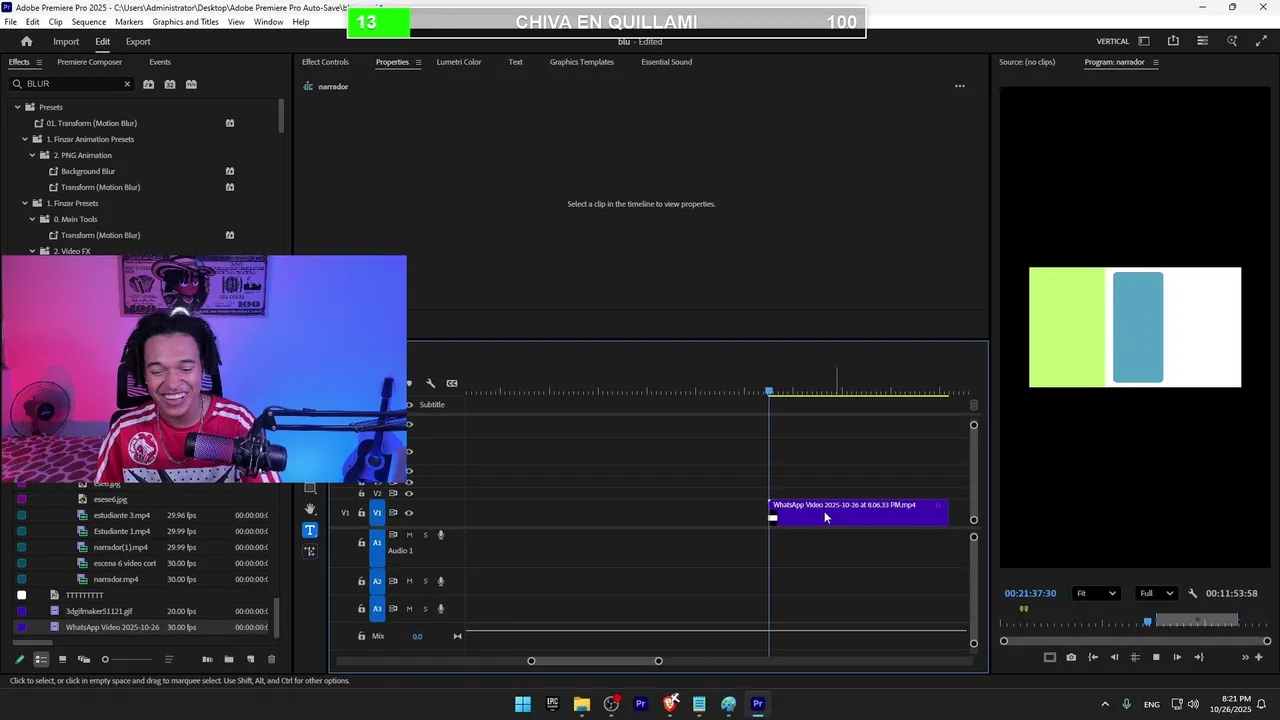Delete selected project item with trash icon
This screenshot has width=1280, height=720.
click(271, 659)
